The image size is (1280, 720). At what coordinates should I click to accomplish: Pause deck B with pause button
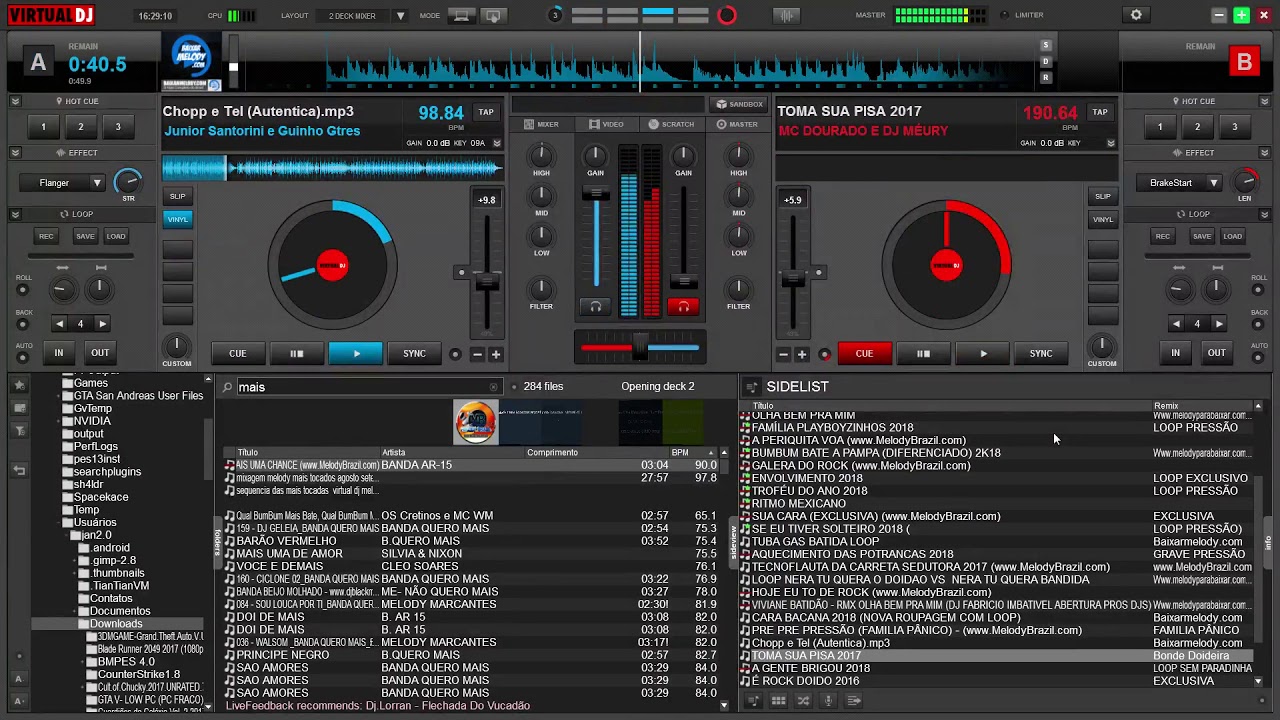923,353
